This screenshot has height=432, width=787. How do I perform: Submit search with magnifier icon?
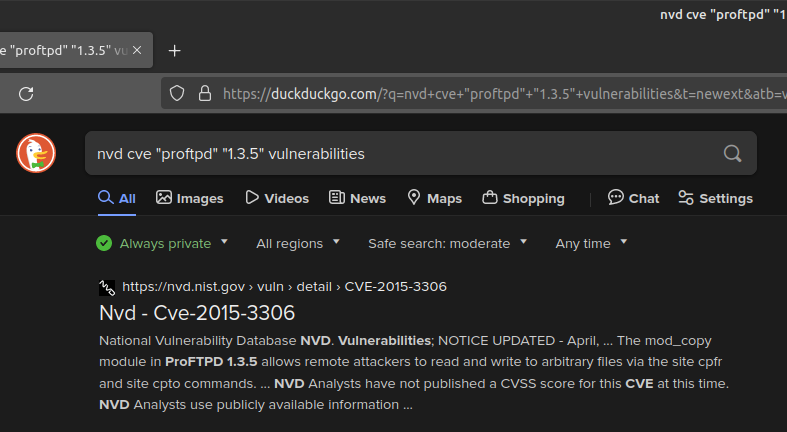point(732,154)
